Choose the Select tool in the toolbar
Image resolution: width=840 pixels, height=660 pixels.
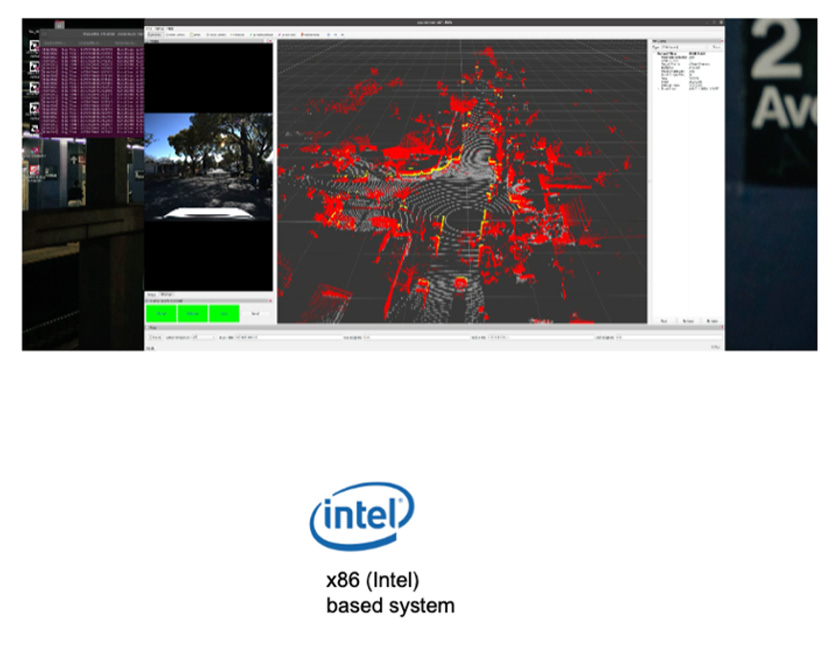[197, 34]
